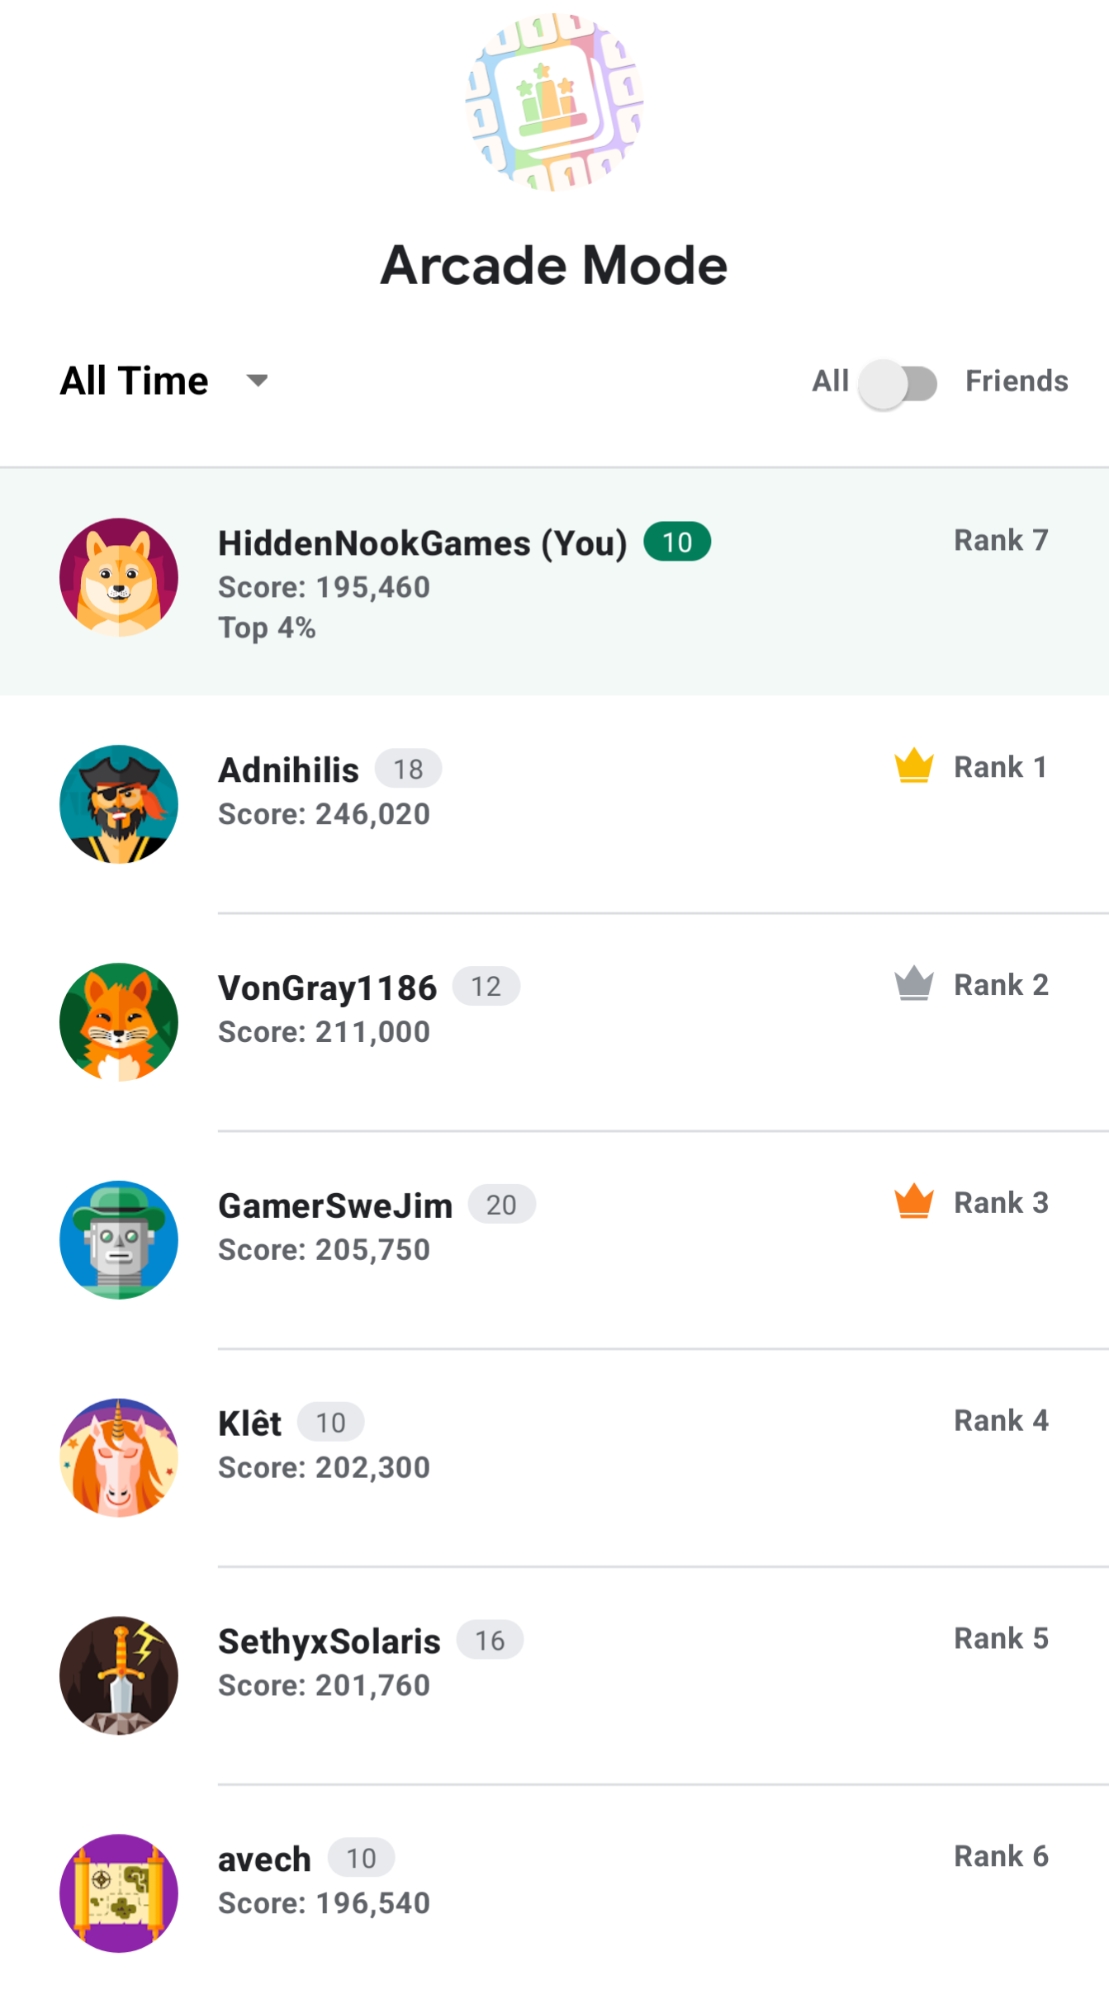Image resolution: width=1109 pixels, height=1999 pixels.
Task: Toggle the All/Friends leaderboard switch
Action: [x=898, y=383]
